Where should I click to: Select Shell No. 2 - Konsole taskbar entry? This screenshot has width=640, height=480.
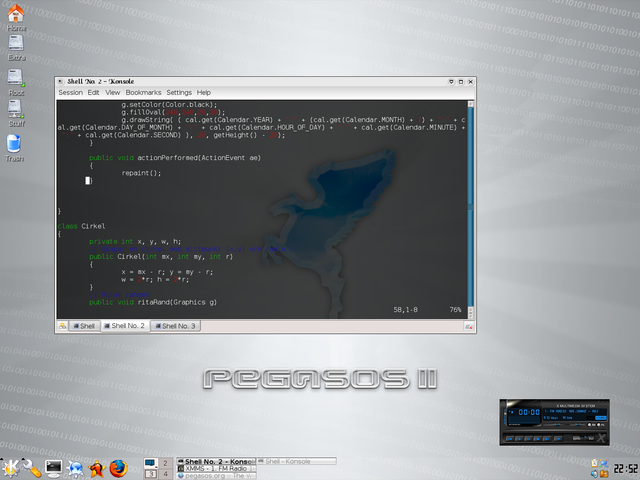[x=216, y=461]
